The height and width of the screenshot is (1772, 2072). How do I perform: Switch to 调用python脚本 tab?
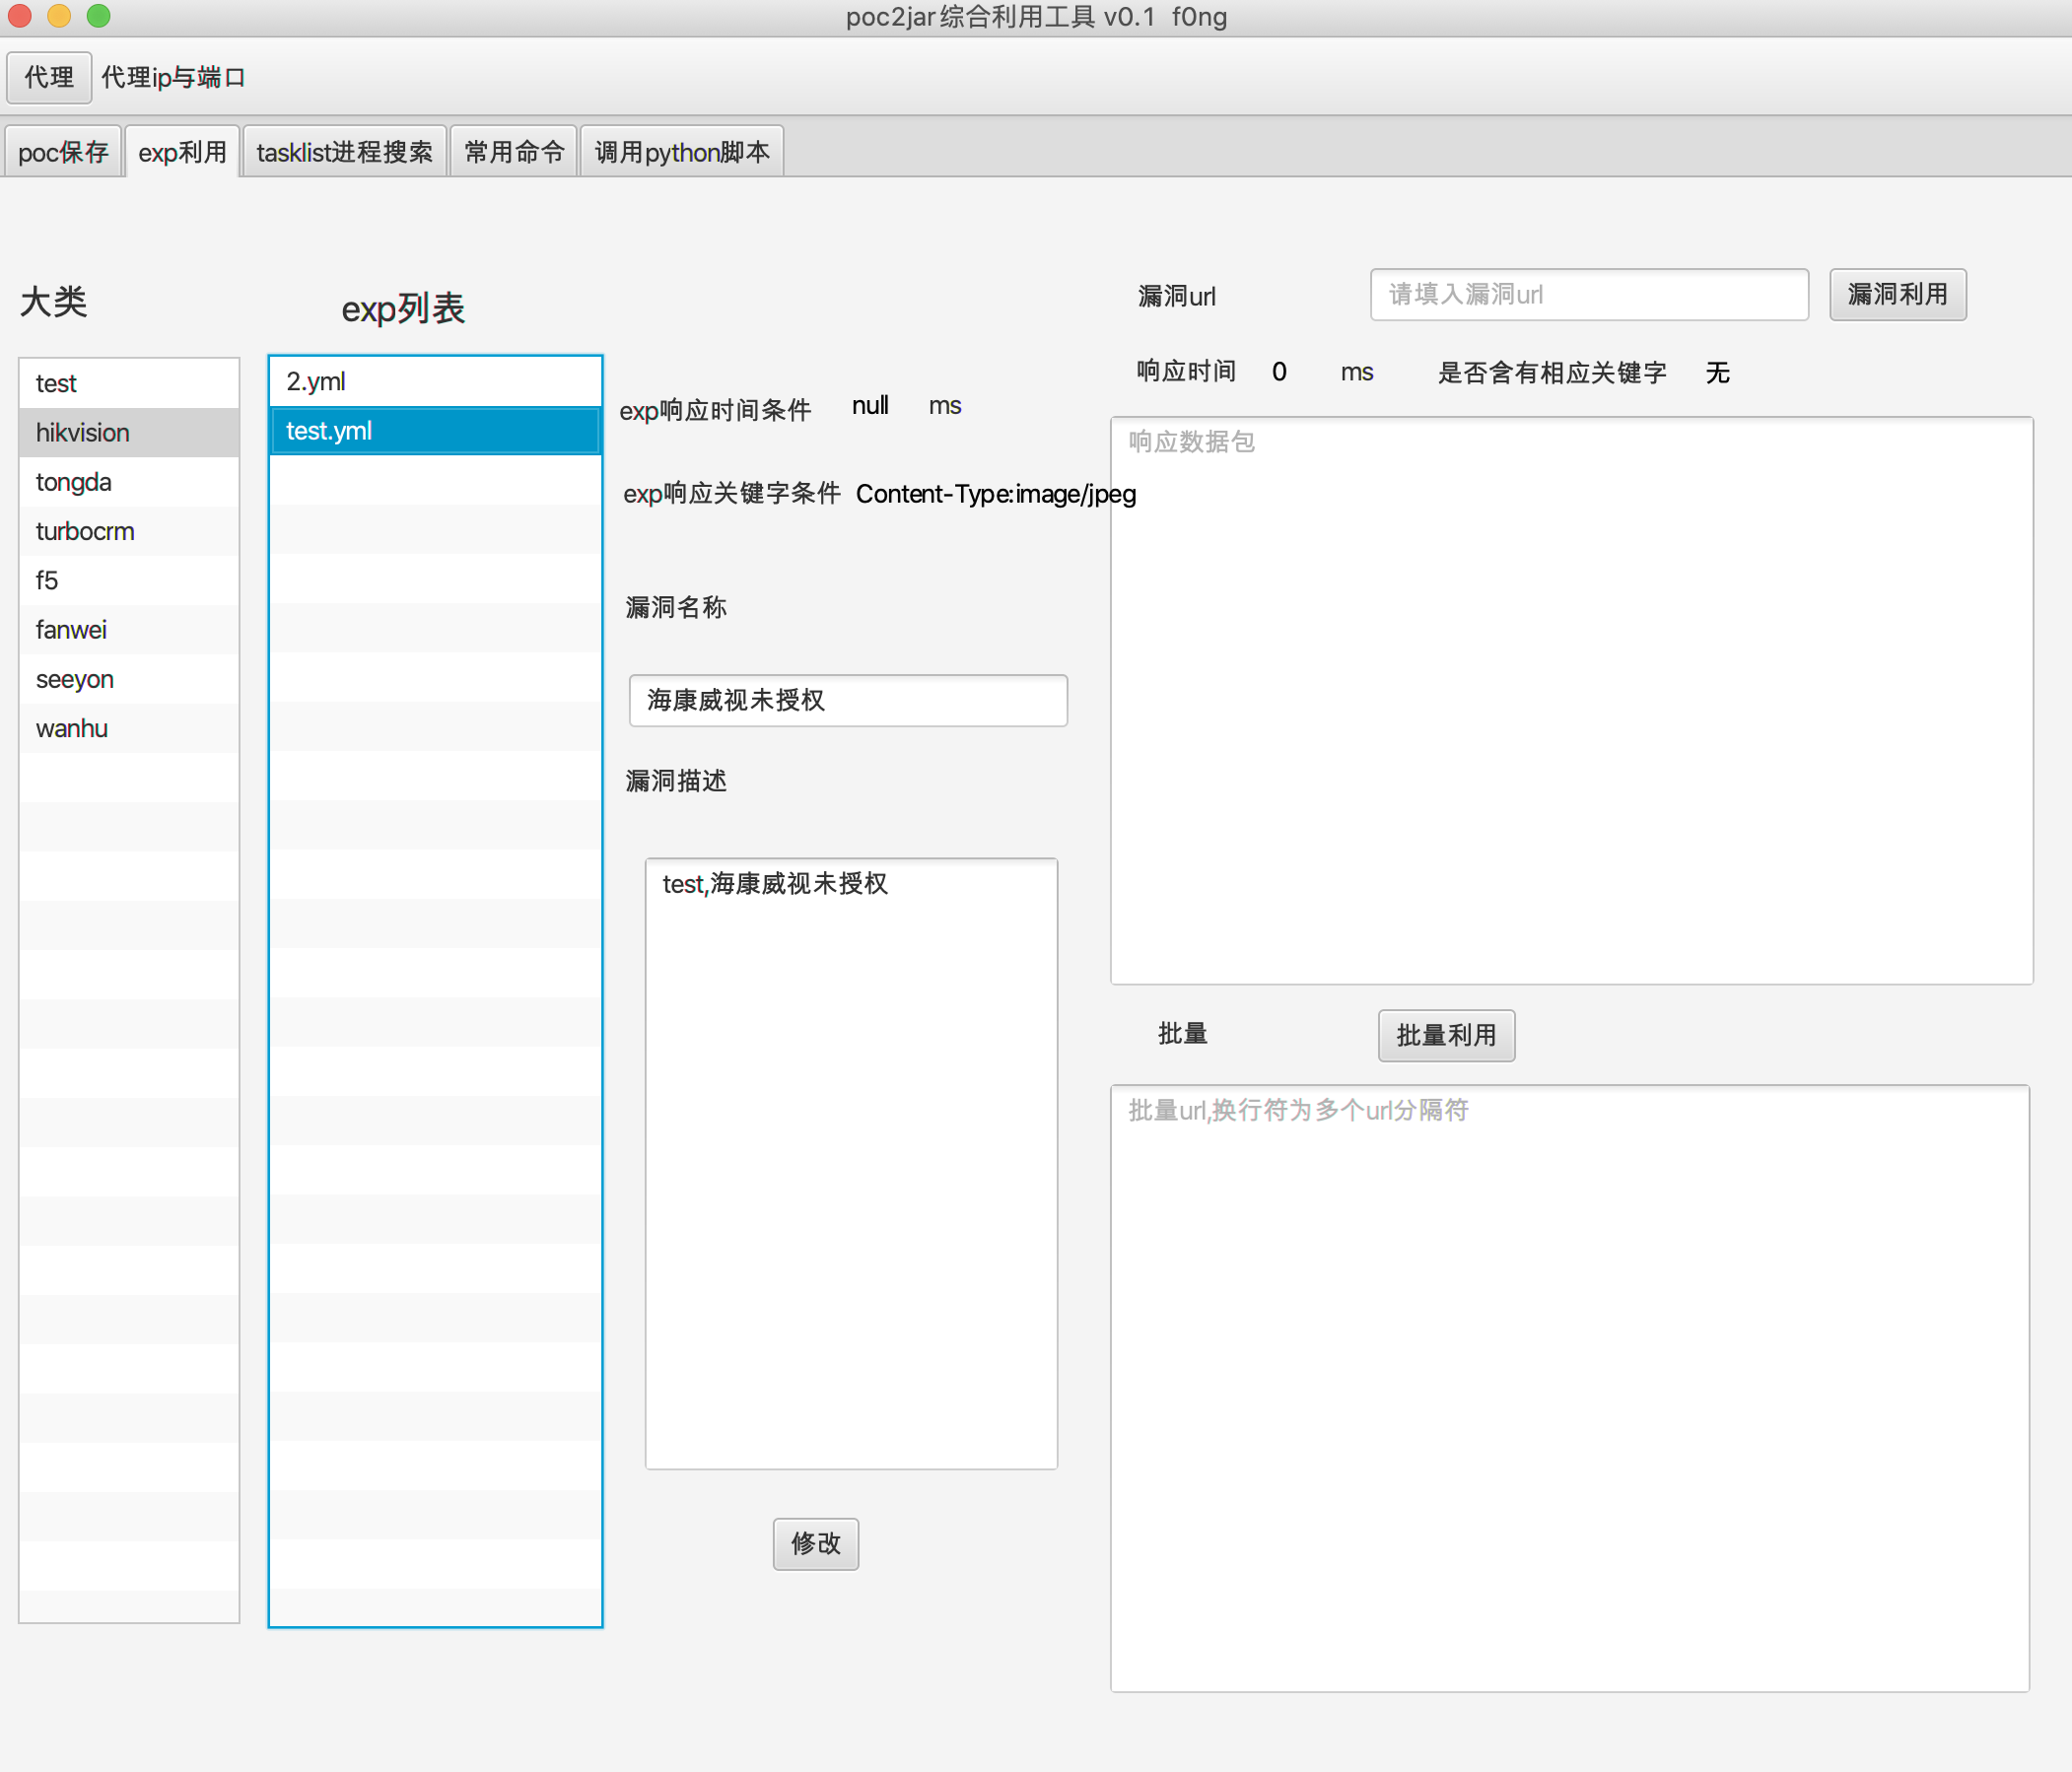point(682,152)
